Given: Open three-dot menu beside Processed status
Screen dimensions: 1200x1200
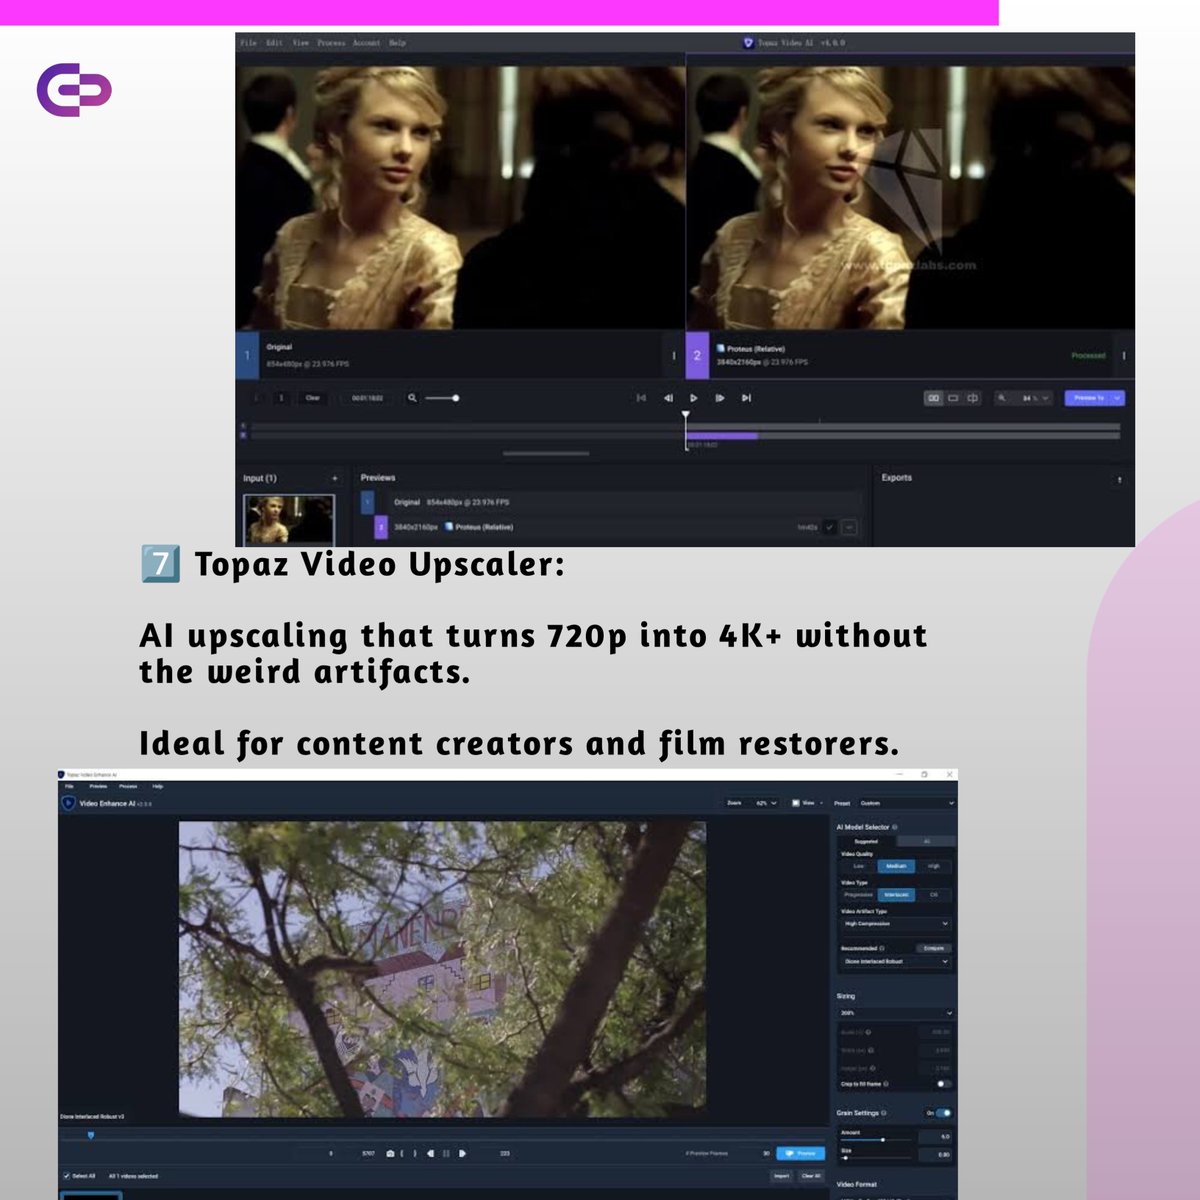Looking at the screenshot, I should [1124, 355].
